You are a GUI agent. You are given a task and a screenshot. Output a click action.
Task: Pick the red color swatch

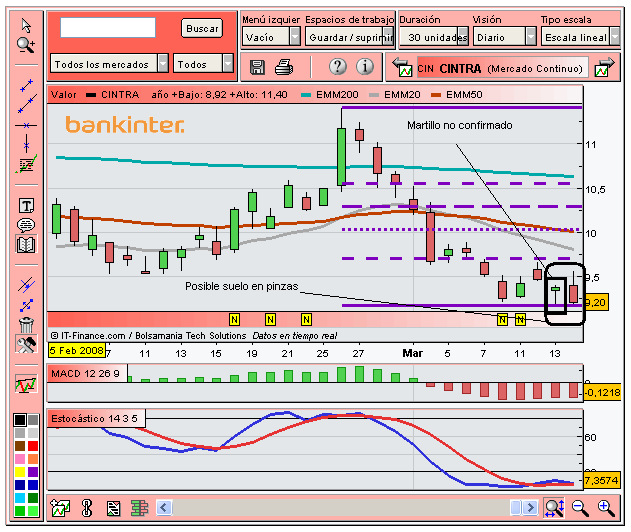click(33, 446)
